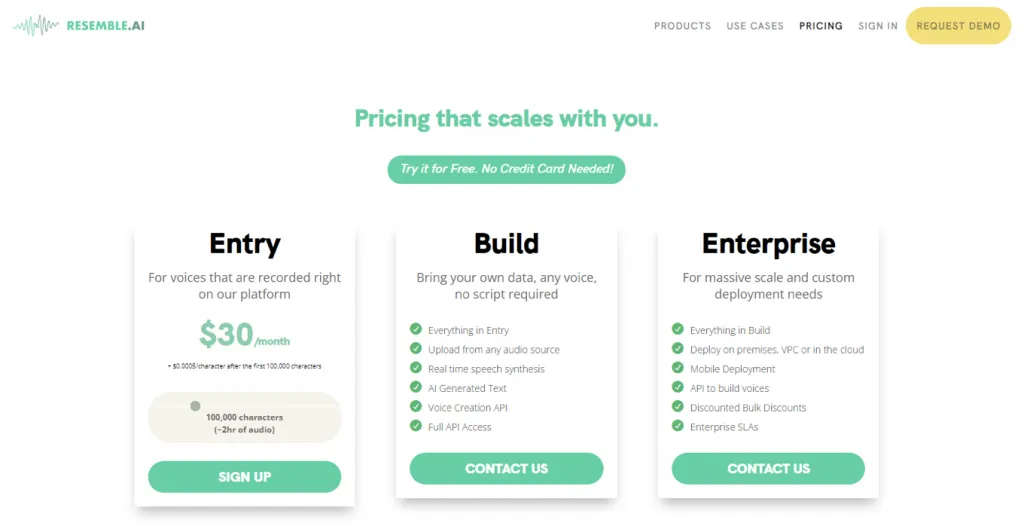The image size is (1024, 529).
Task: Click the Sign In link
Action: [878, 26]
